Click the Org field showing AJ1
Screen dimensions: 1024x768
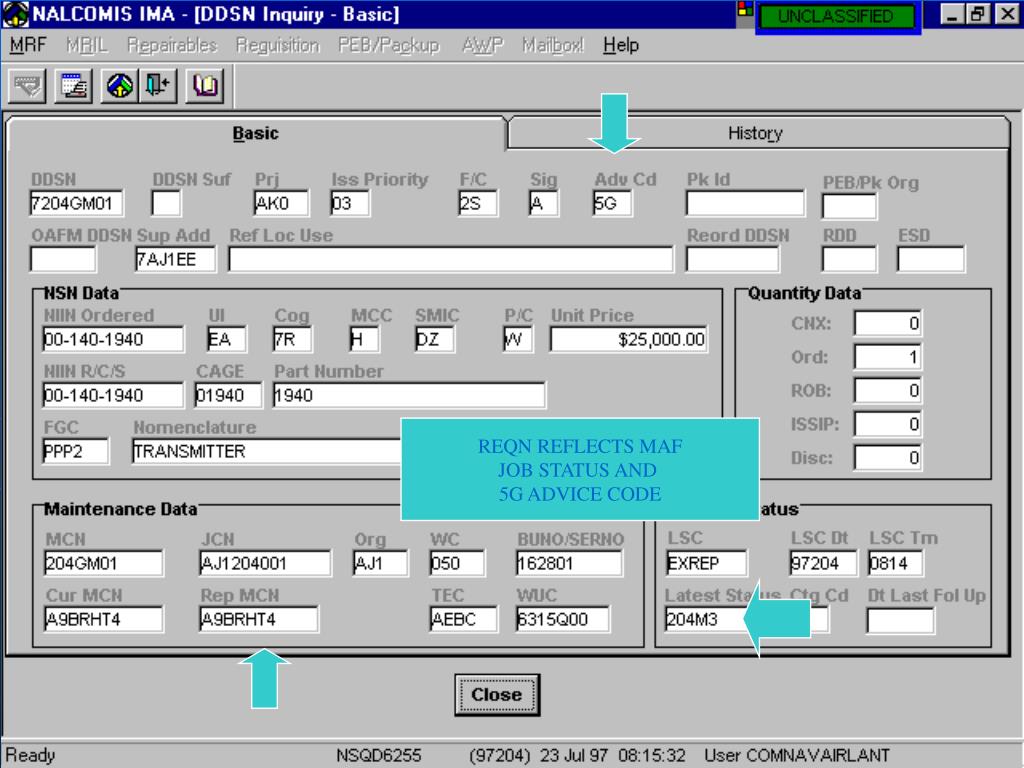pyautogui.click(x=380, y=564)
